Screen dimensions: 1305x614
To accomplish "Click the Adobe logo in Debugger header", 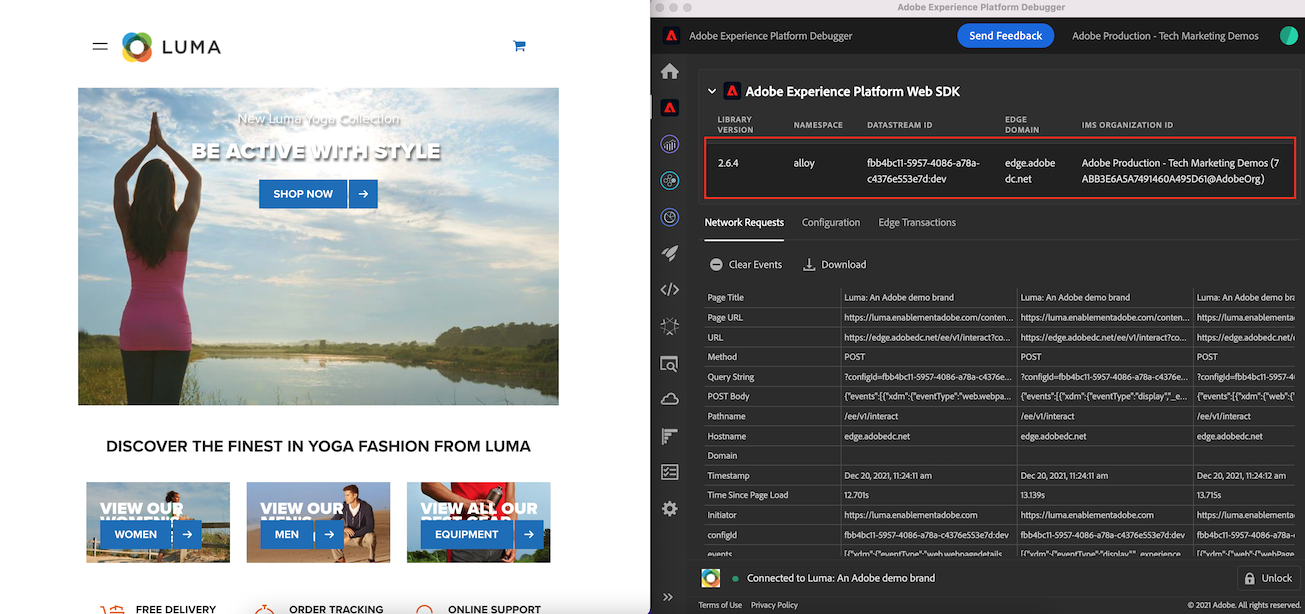I will click(670, 36).
